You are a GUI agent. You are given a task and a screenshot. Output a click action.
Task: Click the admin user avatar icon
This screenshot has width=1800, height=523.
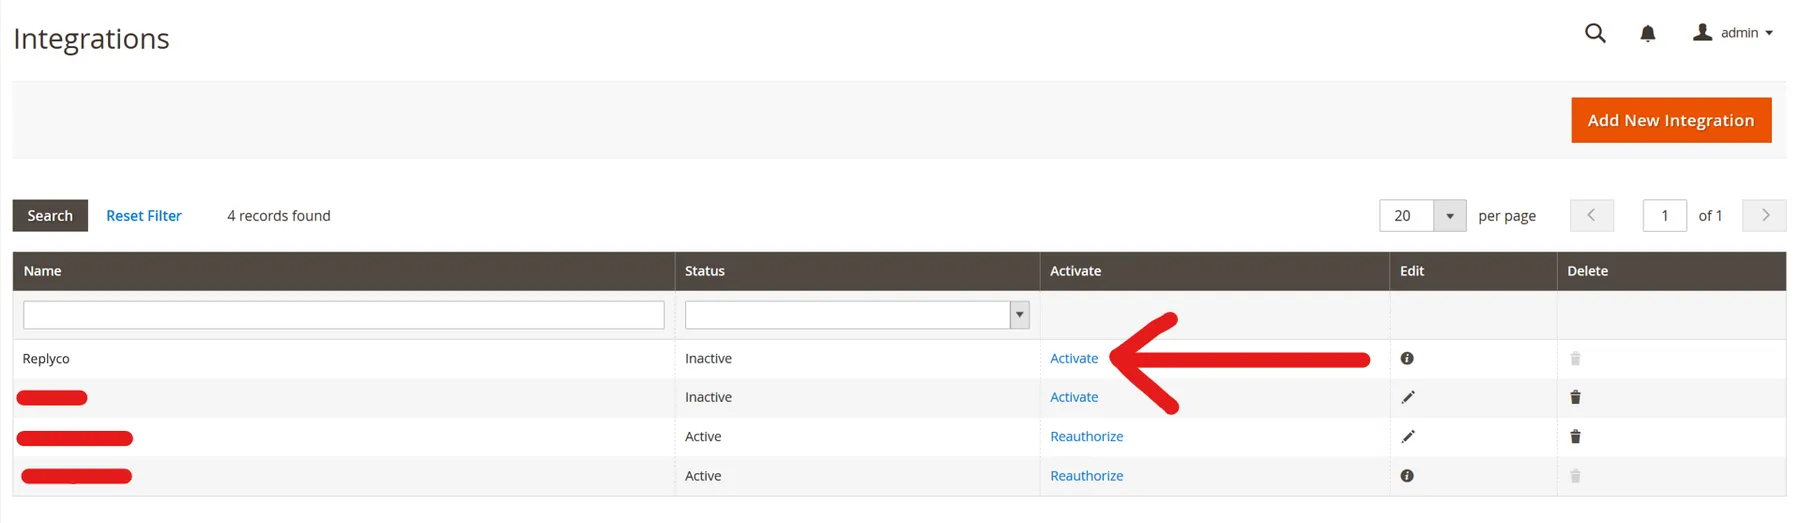pos(1702,32)
